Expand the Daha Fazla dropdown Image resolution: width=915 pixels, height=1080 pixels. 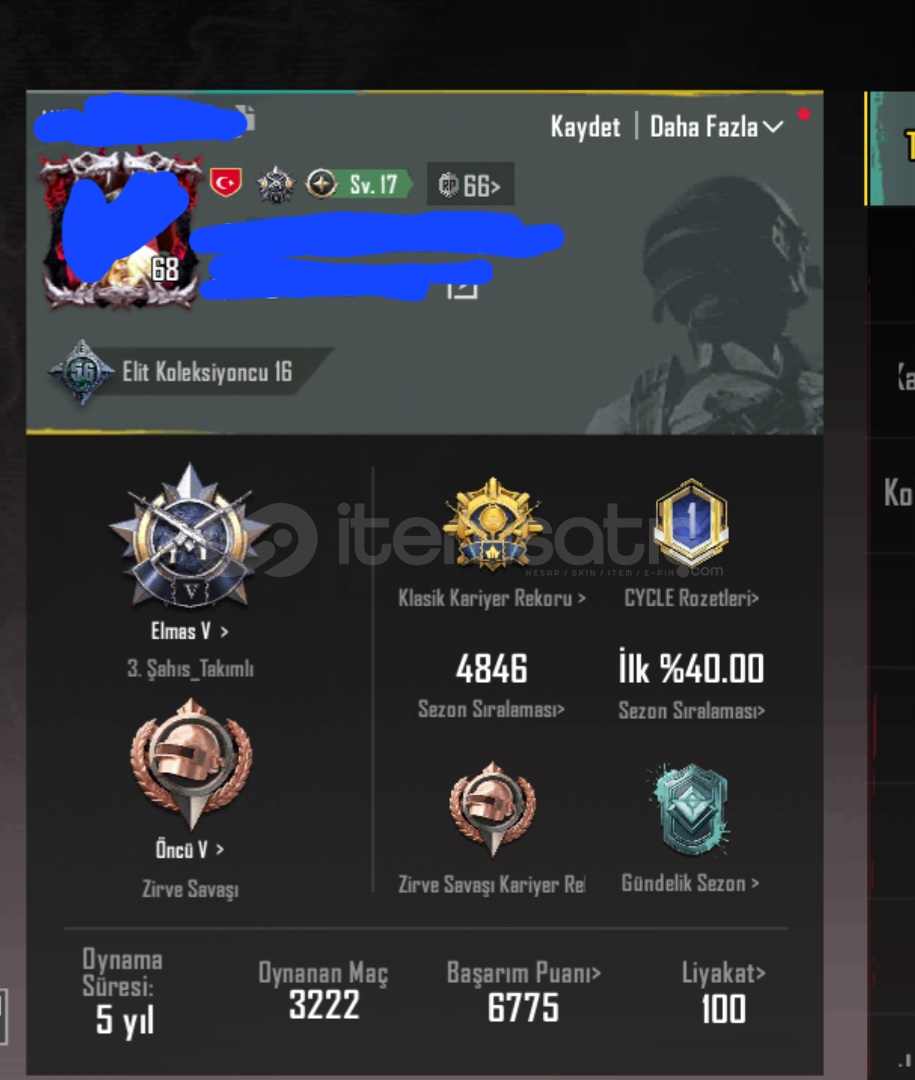coord(717,127)
